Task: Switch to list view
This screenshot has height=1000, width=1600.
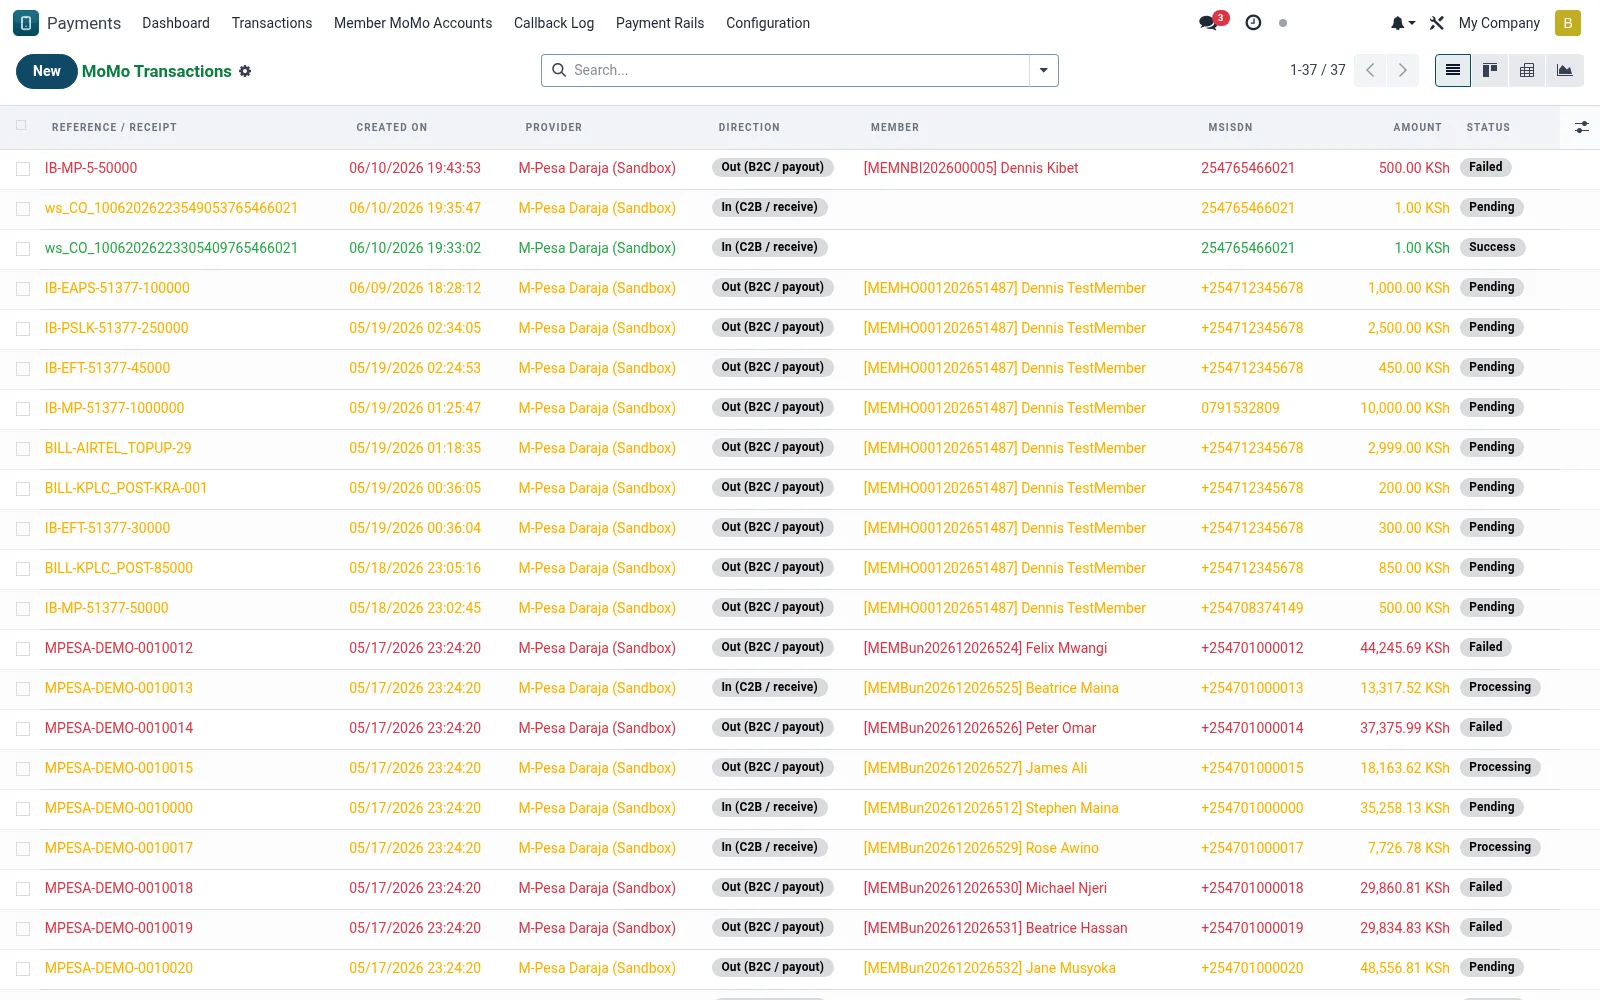Action: pos(1453,70)
